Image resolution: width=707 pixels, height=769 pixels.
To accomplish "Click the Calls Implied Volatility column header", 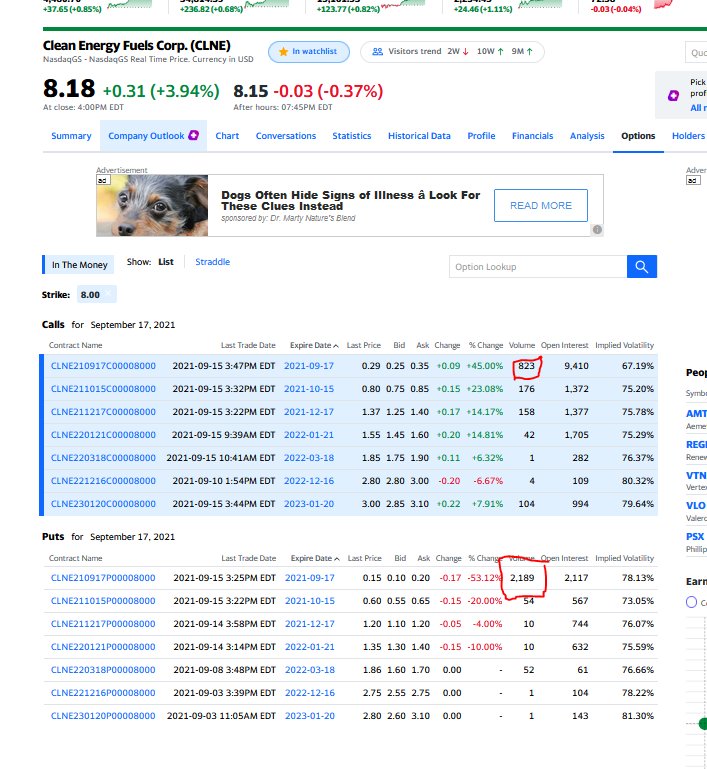I will (624, 345).
